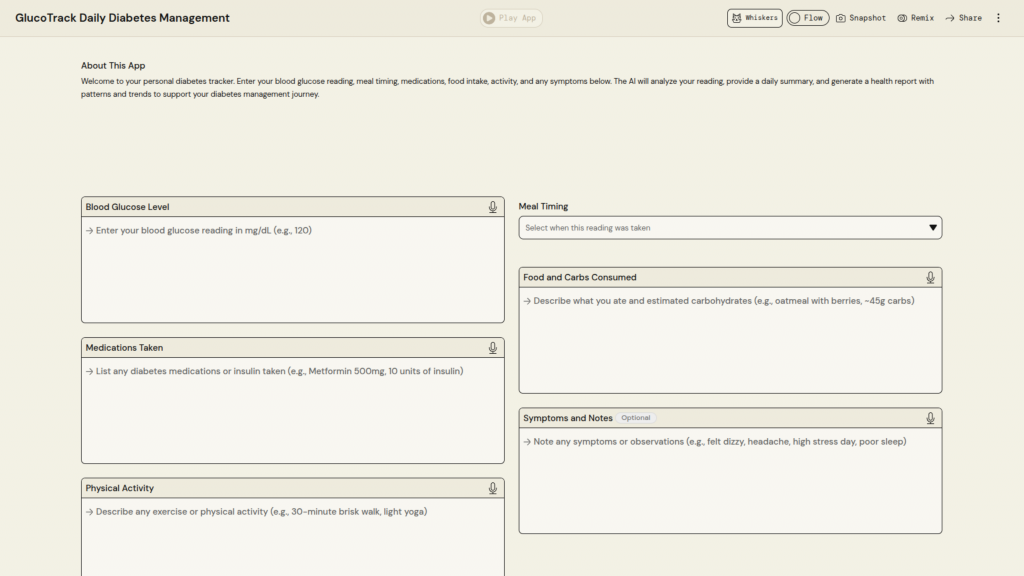
Task: Click microphone icon in Medications Taken field
Action: (493, 348)
